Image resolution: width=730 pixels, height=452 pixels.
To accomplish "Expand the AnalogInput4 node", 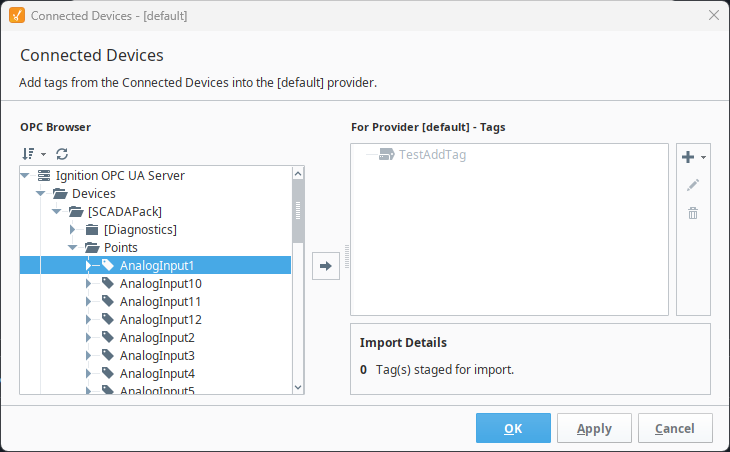I will tap(88, 373).
